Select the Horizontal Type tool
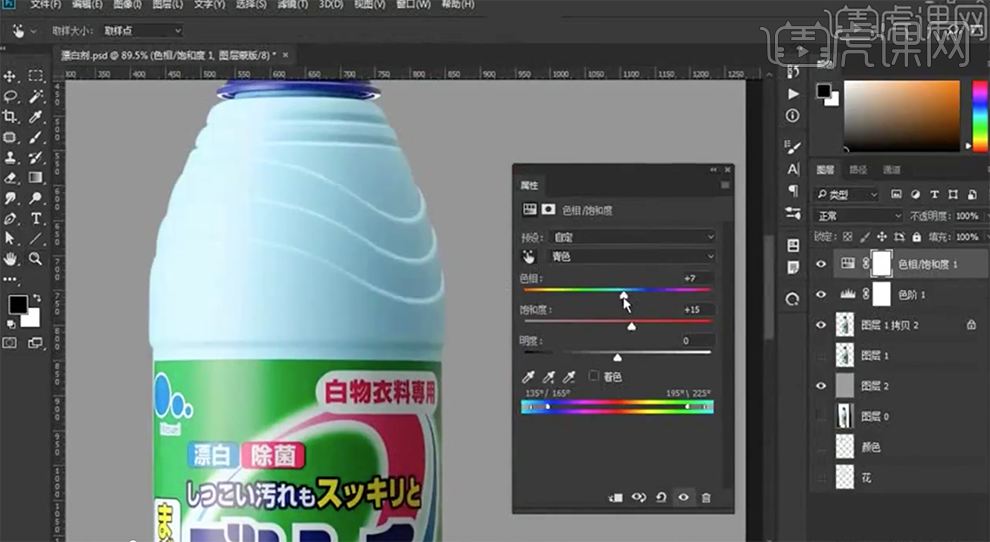The height and width of the screenshot is (542, 990). (x=36, y=218)
